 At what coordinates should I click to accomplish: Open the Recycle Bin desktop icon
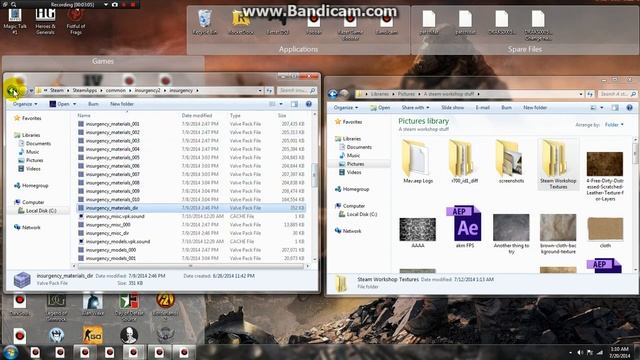(204, 22)
